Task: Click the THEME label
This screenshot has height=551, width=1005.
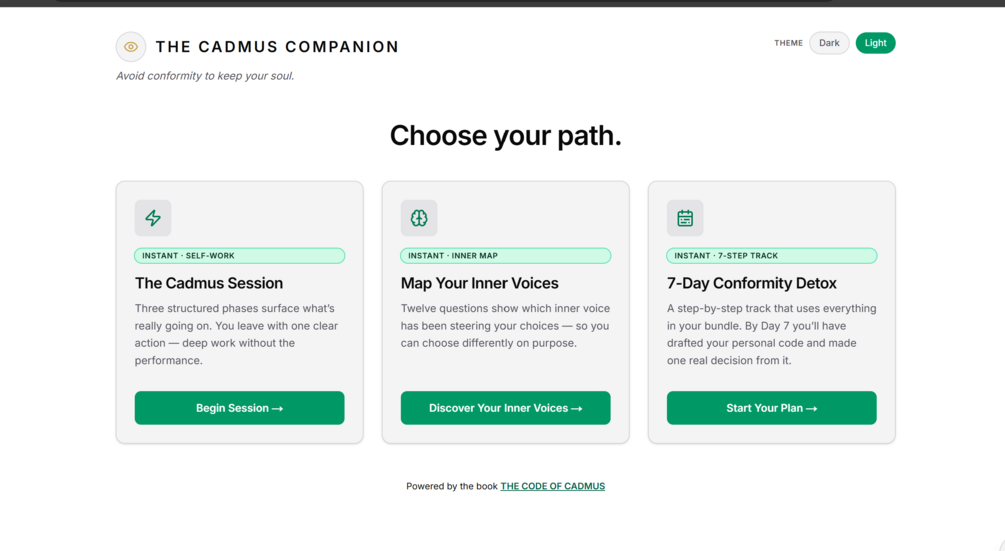Action: click(788, 43)
